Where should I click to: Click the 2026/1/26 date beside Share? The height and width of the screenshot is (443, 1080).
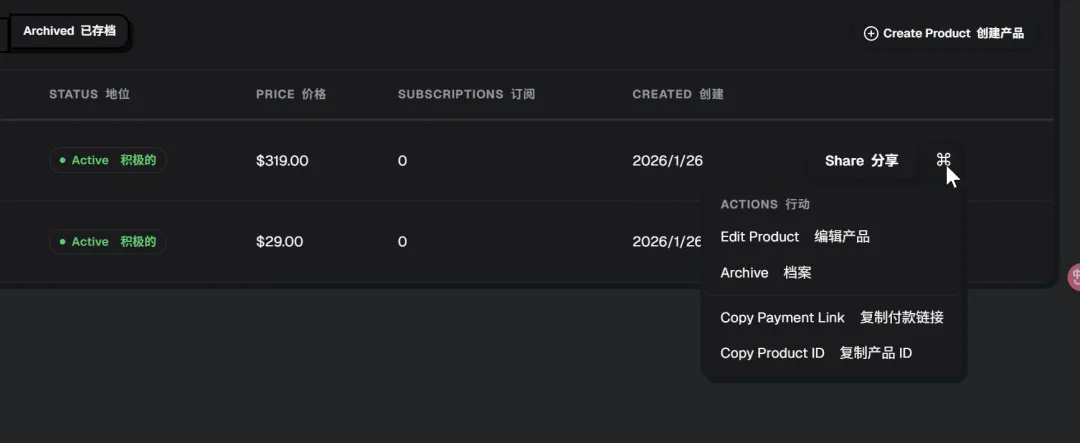667,160
